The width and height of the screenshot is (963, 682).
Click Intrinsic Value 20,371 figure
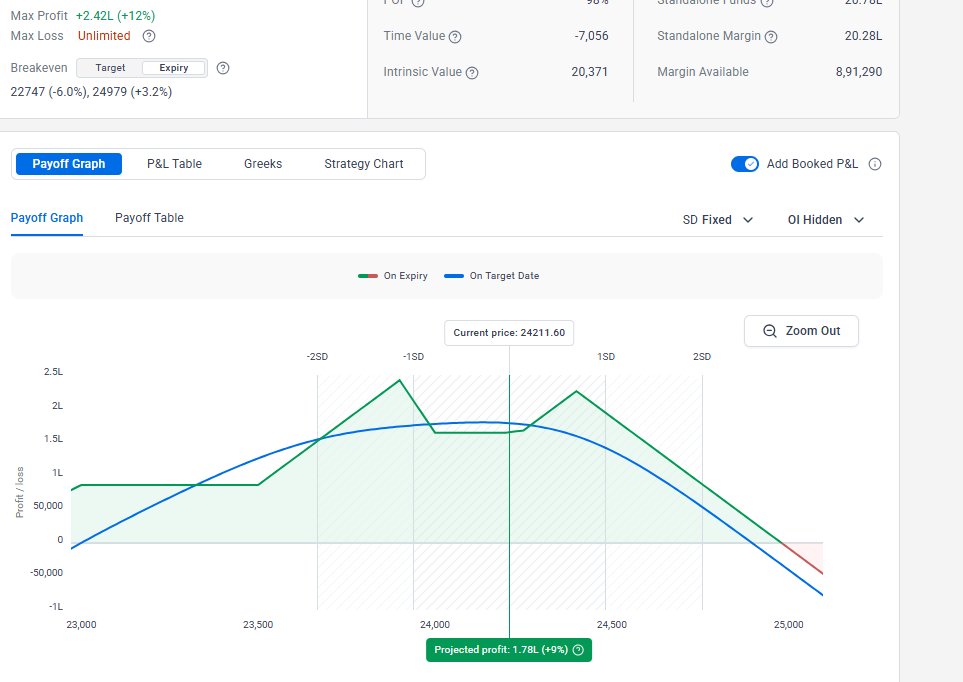[590, 73]
